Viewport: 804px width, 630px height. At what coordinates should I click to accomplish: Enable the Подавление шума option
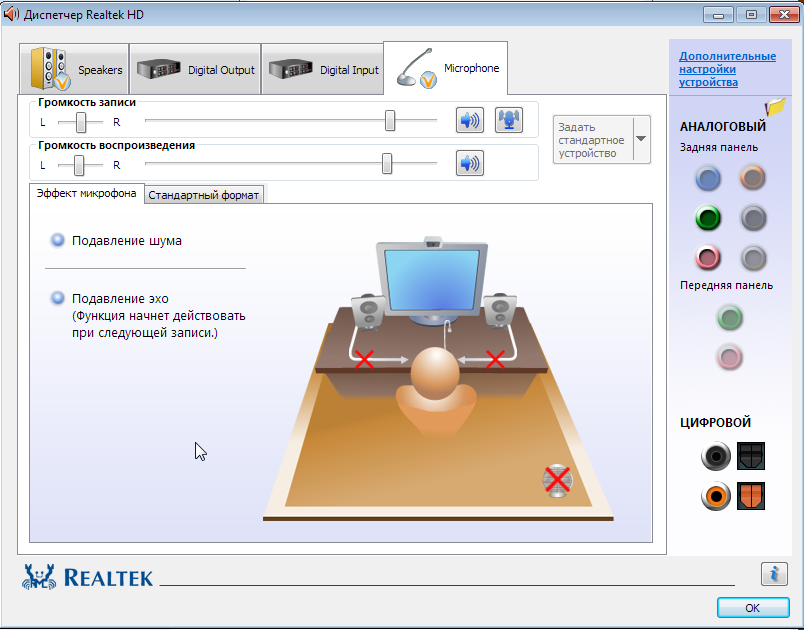point(58,240)
